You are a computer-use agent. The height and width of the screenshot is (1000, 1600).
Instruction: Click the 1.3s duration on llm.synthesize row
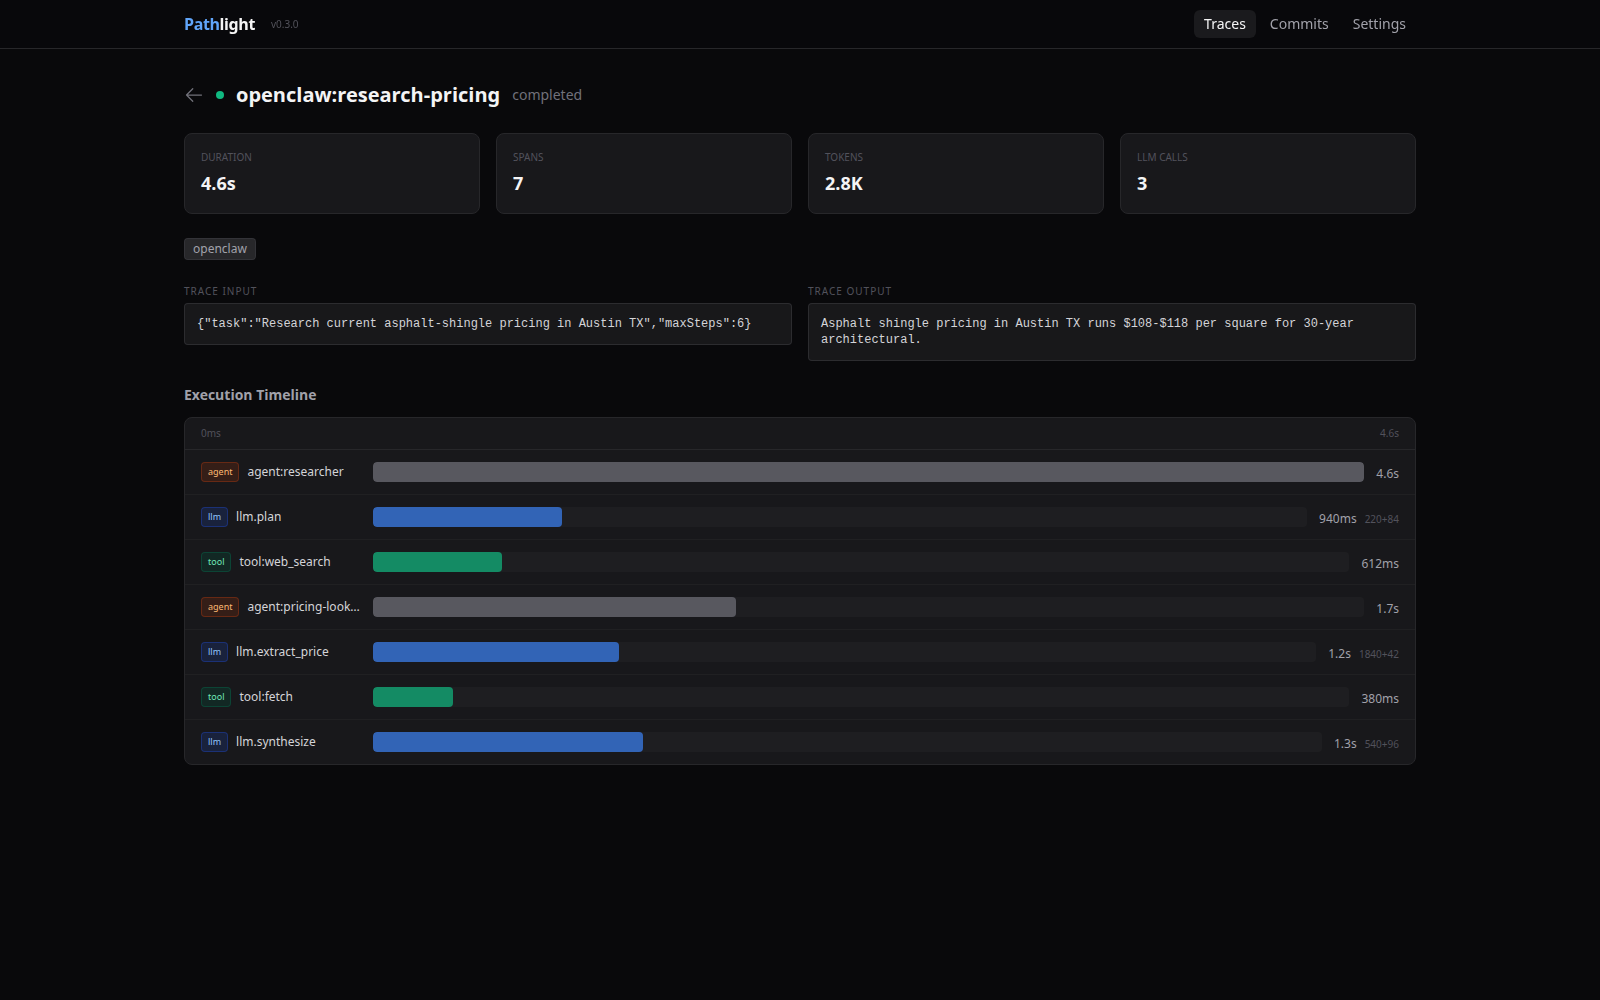[x=1345, y=744]
